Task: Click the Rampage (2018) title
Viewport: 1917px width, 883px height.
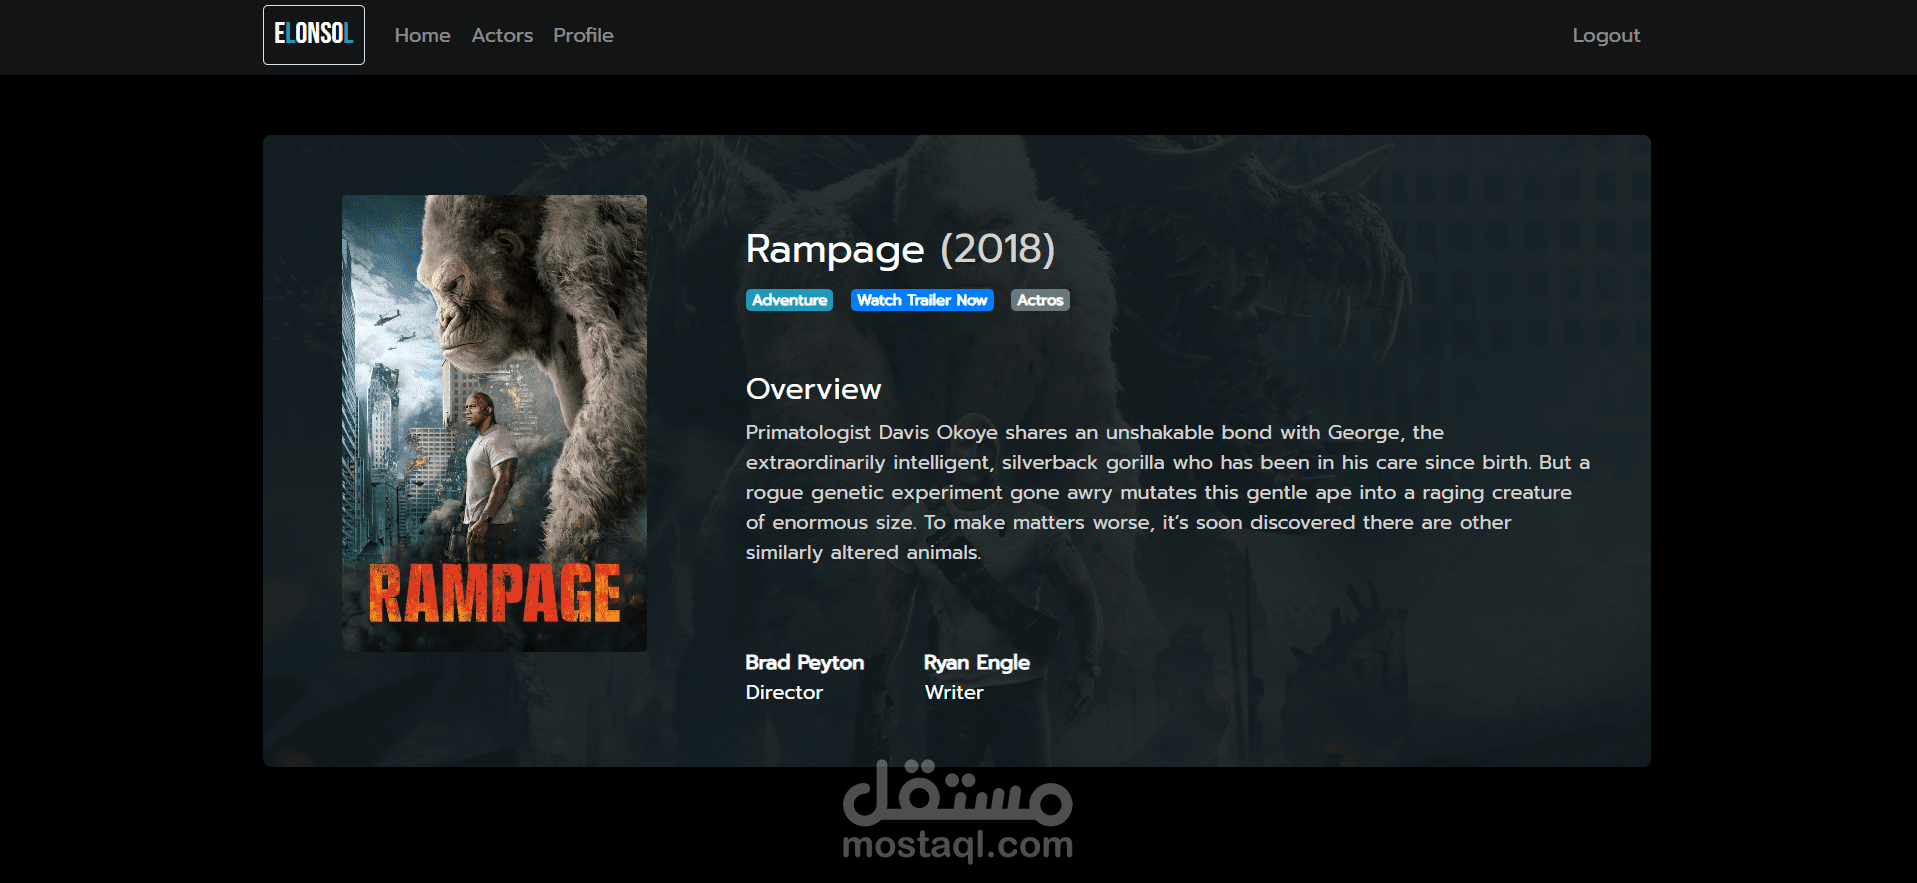Action: pyautogui.click(x=900, y=249)
